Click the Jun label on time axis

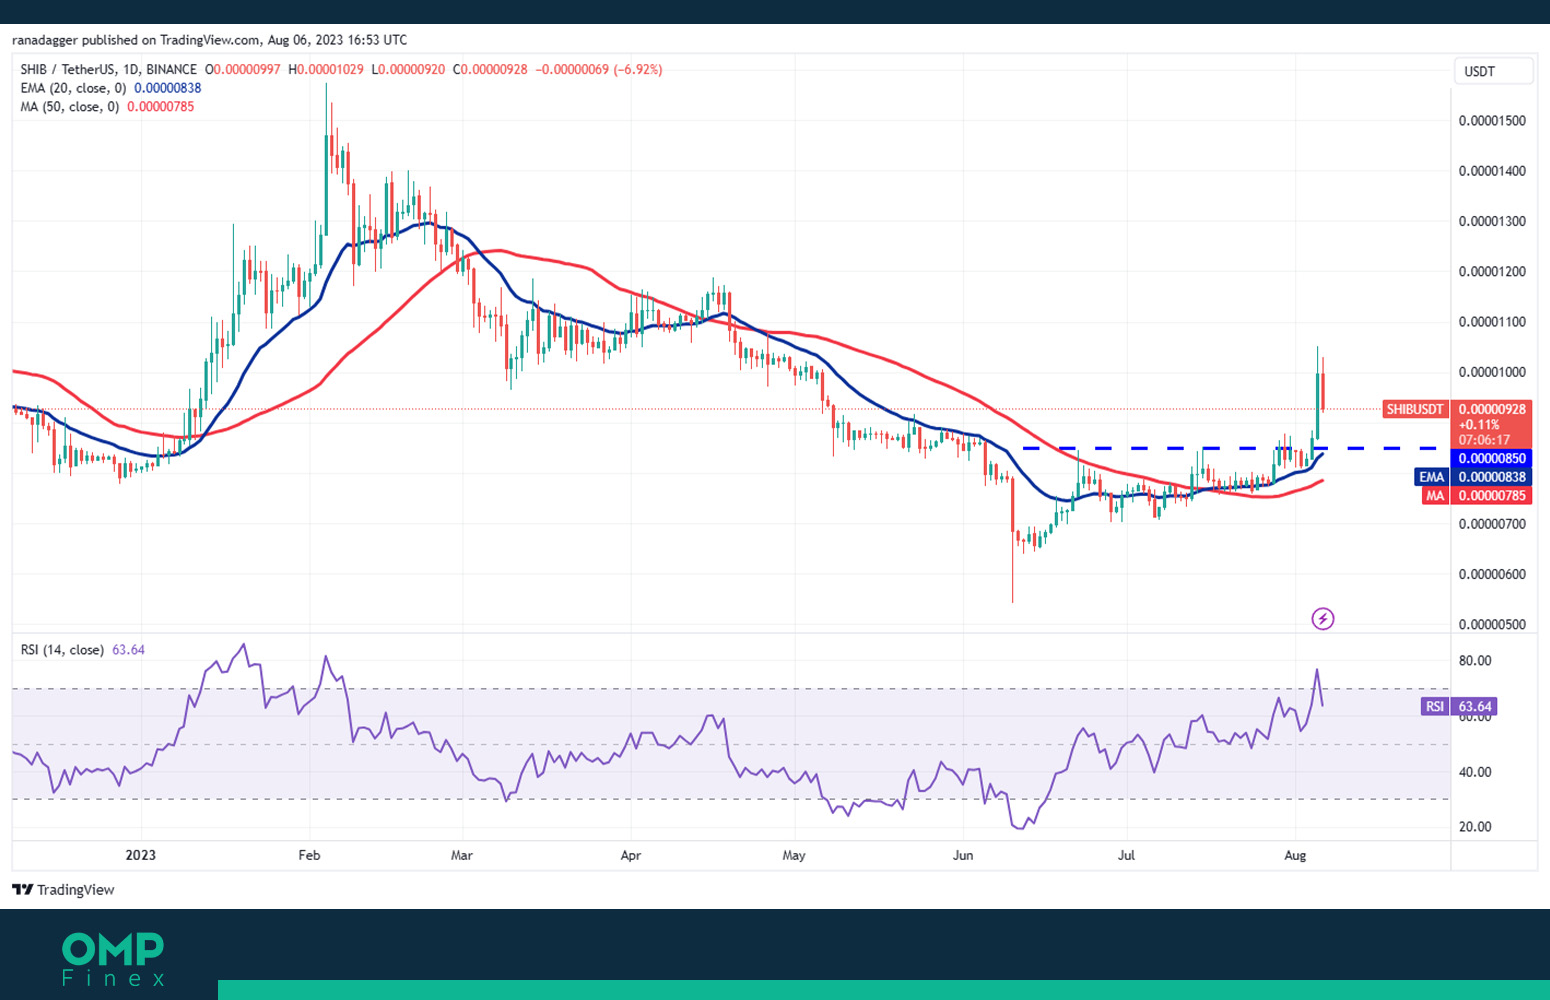[963, 855]
